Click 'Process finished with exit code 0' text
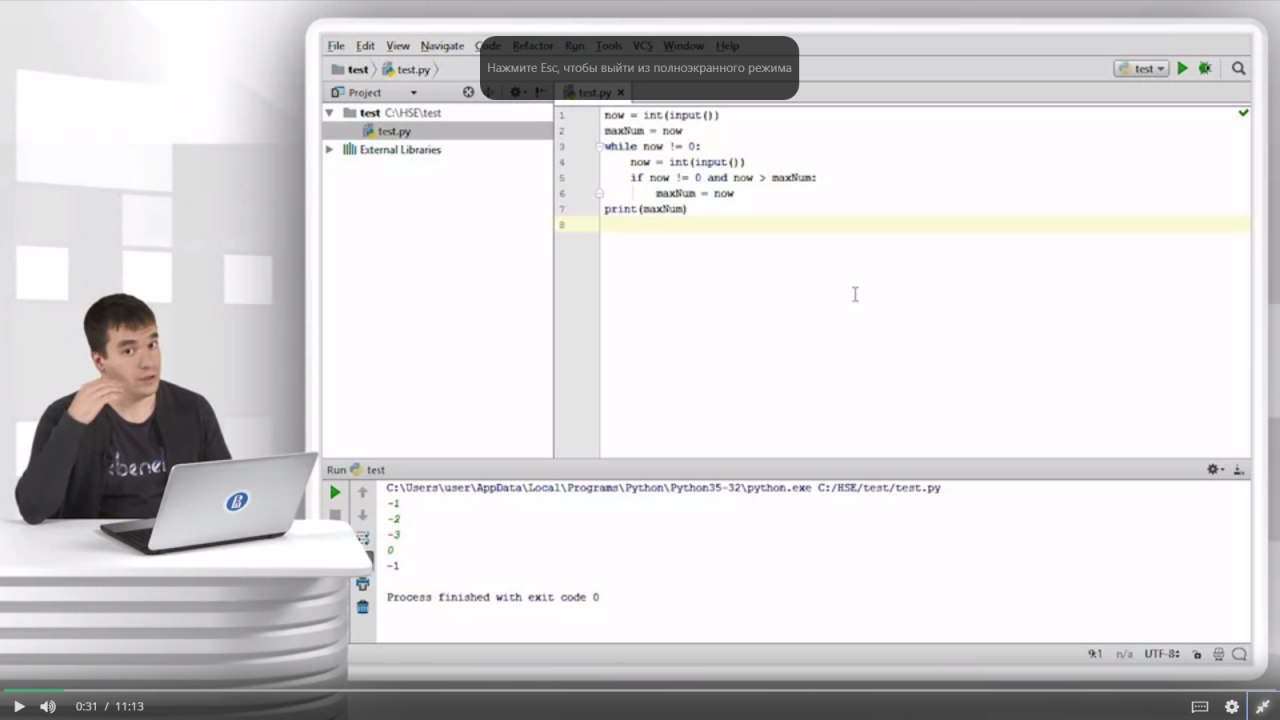1280x720 pixels. click(x=493, y=597)
